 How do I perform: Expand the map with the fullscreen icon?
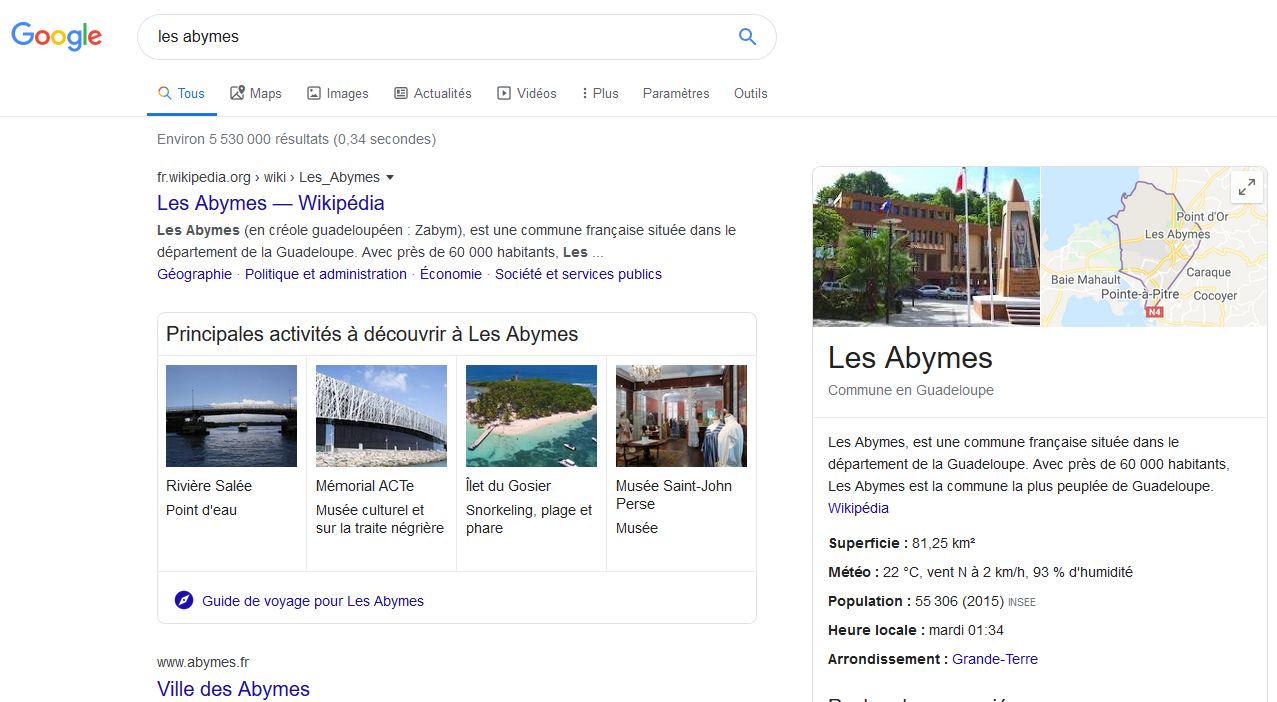1246,187
